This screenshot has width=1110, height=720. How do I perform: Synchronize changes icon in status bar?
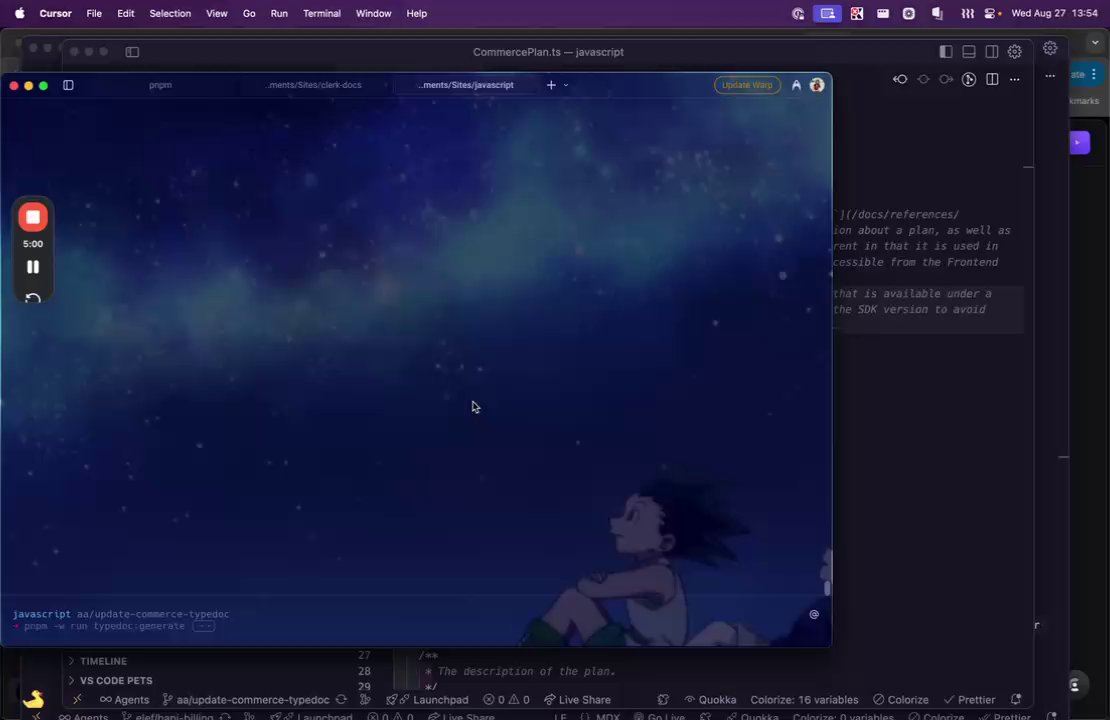pyautogui.click(x=341, y=699)
